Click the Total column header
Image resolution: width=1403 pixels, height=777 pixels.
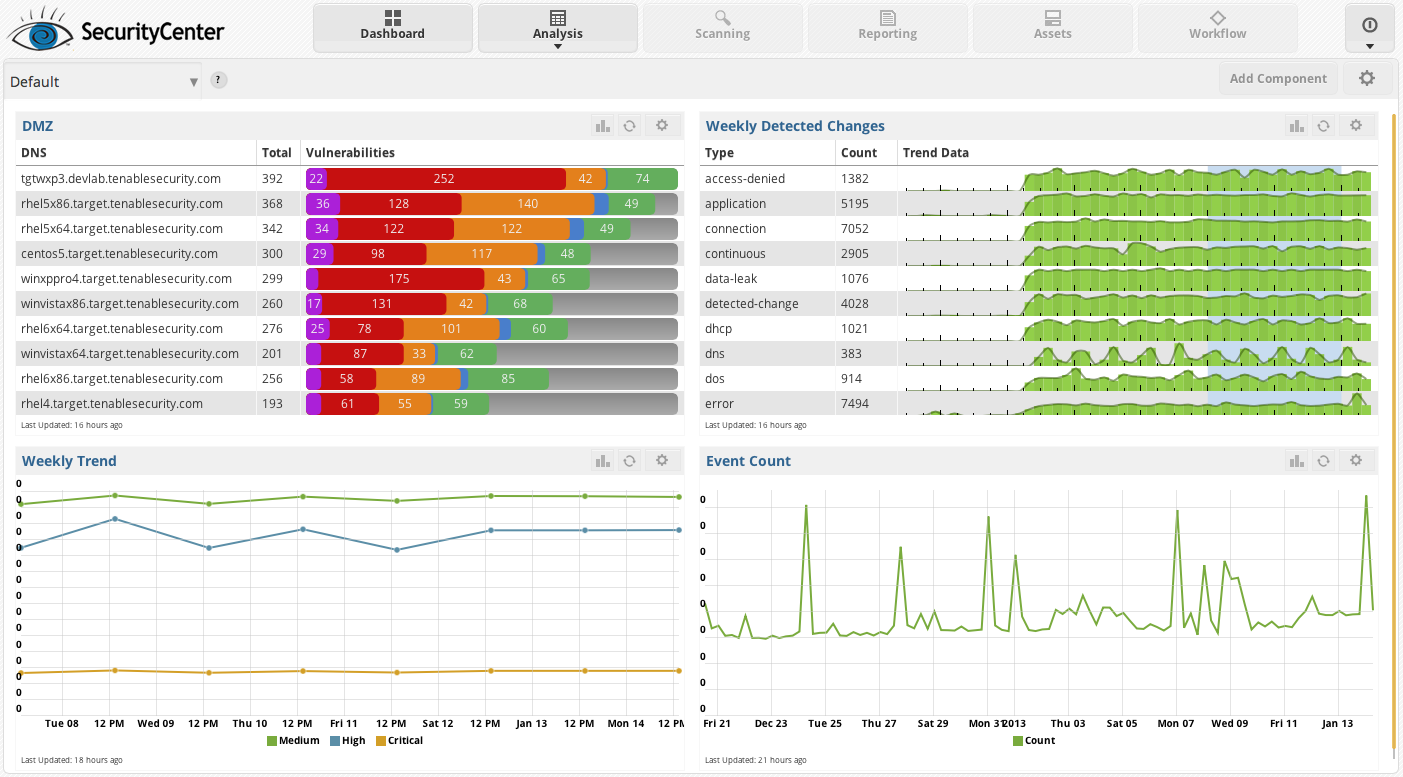pyautogui.click(x=277, y=153)
